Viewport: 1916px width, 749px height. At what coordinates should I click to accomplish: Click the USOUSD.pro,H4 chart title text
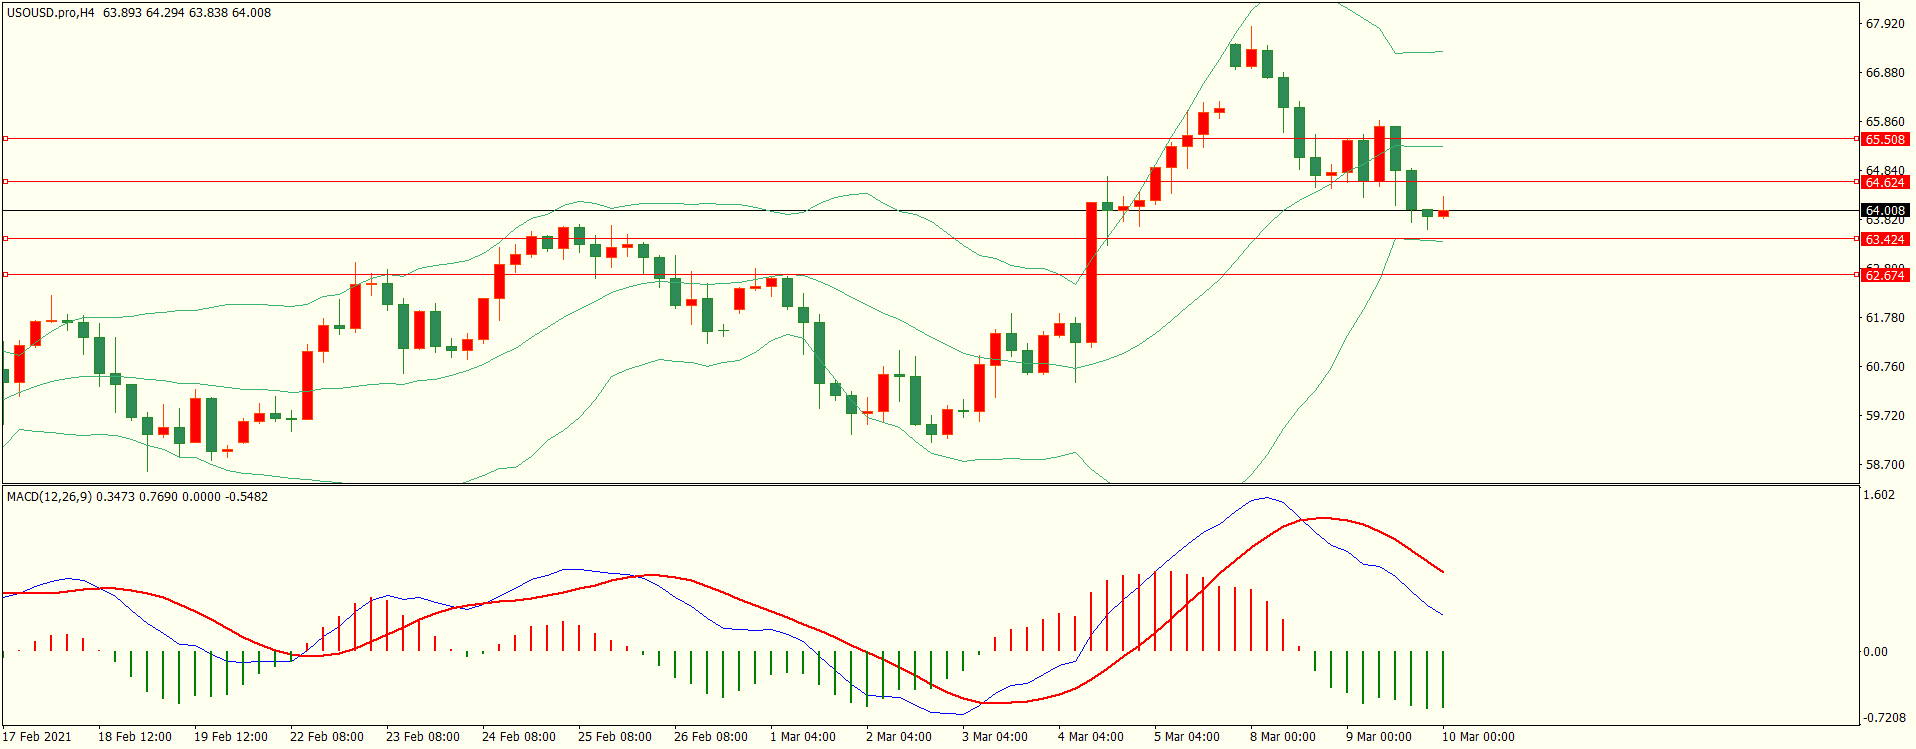[x=50, y=13]
